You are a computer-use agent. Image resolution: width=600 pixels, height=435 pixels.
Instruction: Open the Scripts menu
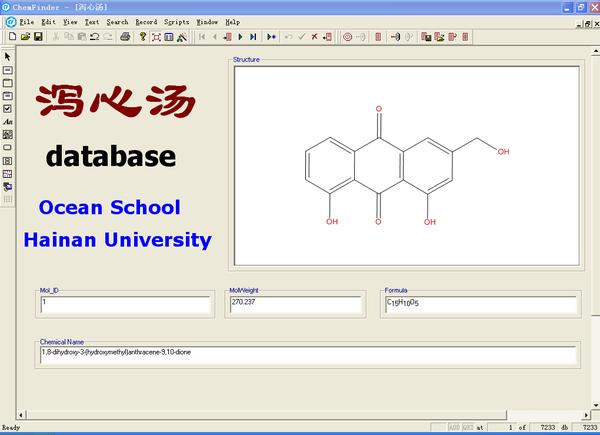tap(177, 21)
